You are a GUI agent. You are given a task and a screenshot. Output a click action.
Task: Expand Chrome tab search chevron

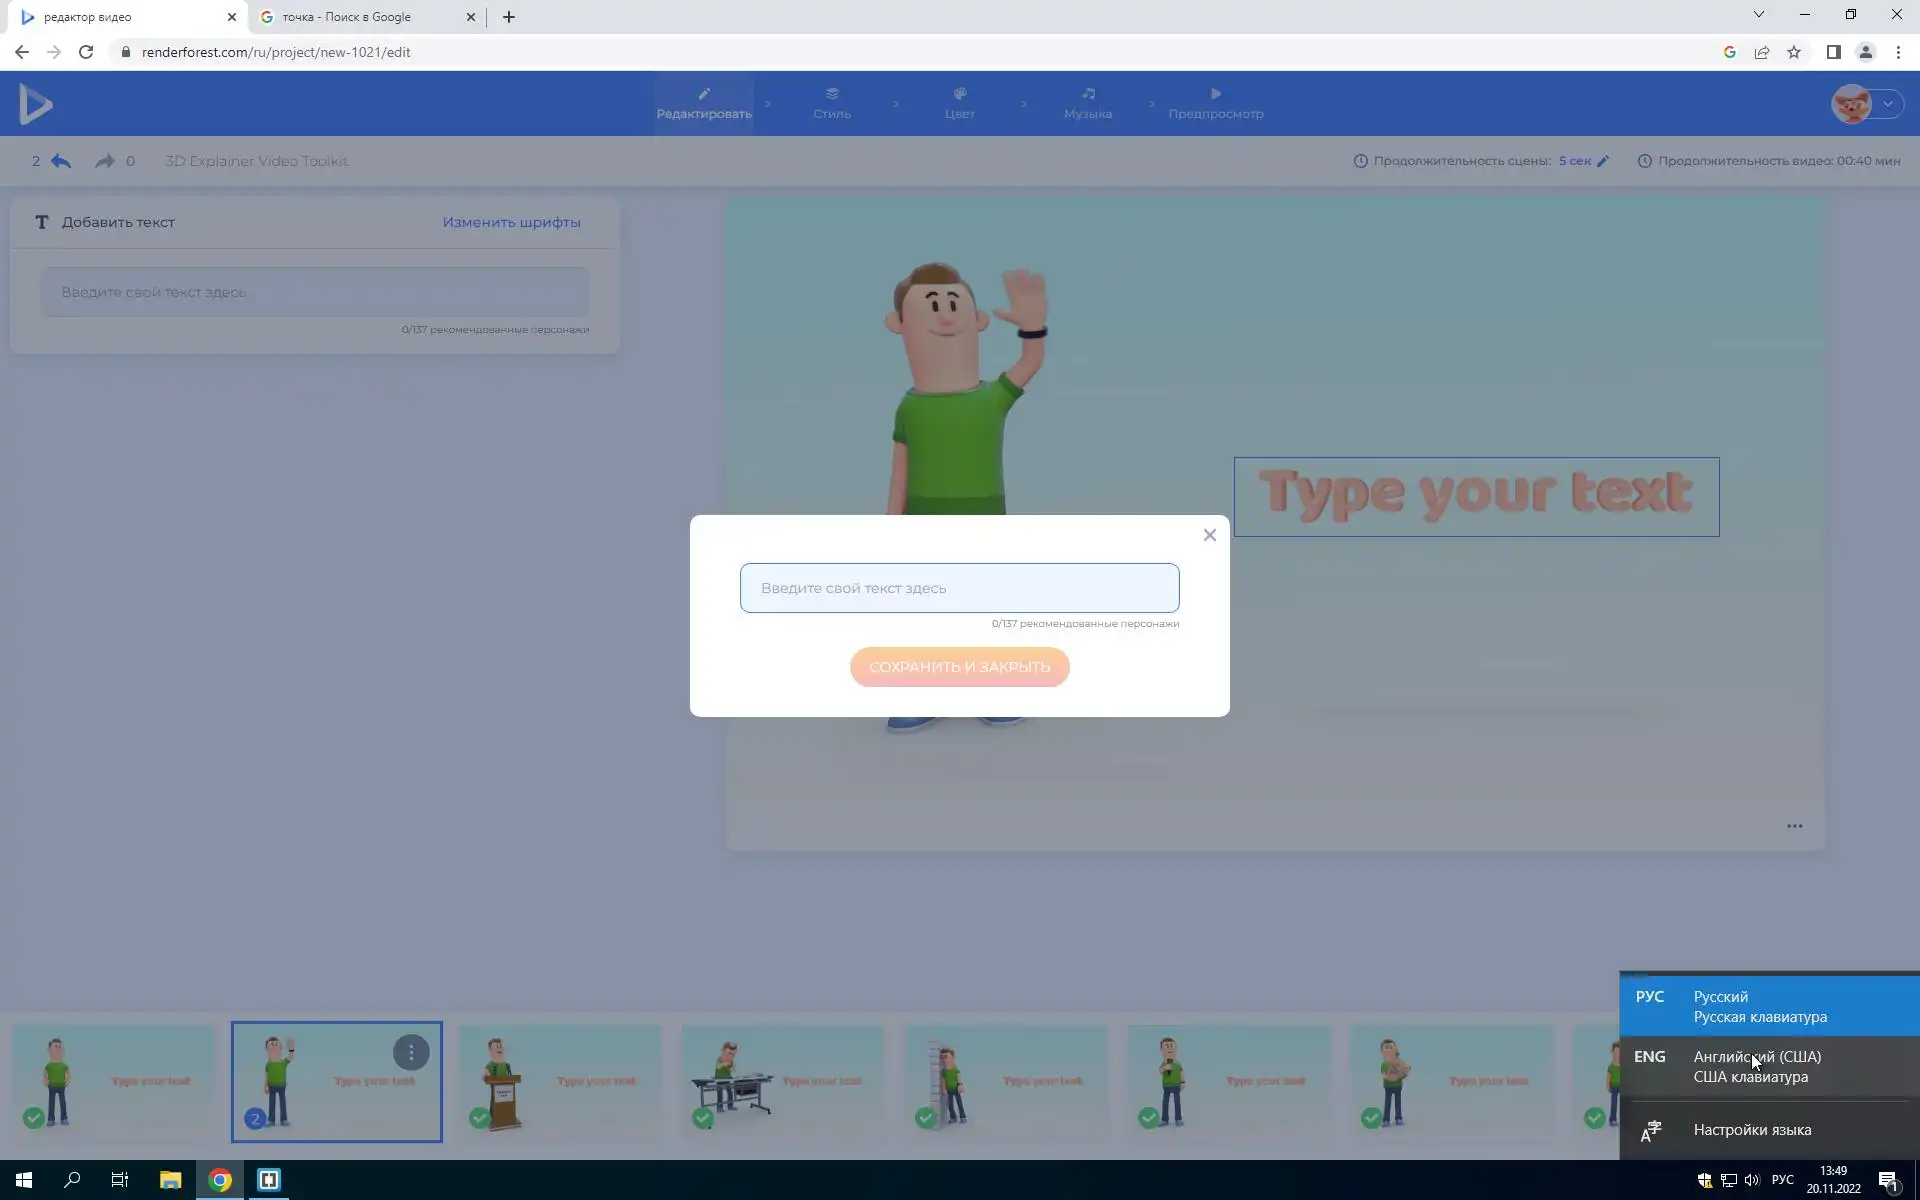[1758, 15]
